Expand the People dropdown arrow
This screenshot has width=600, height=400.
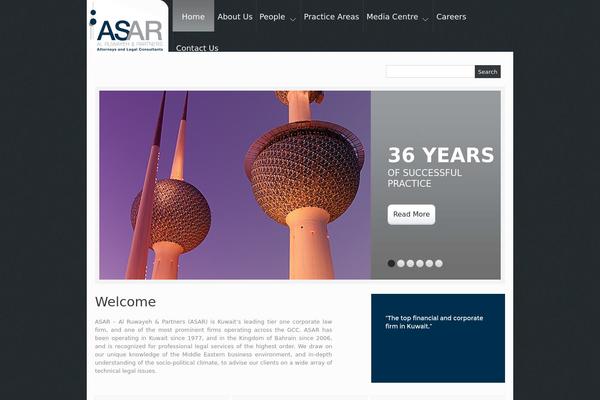coord(293,19)
